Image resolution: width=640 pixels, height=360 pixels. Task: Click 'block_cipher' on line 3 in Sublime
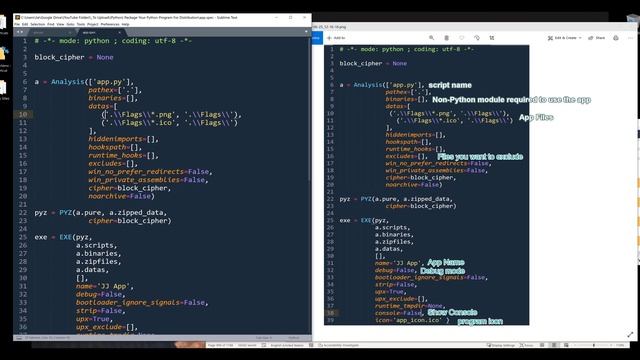pyautogui.click(x=59, y=57)
